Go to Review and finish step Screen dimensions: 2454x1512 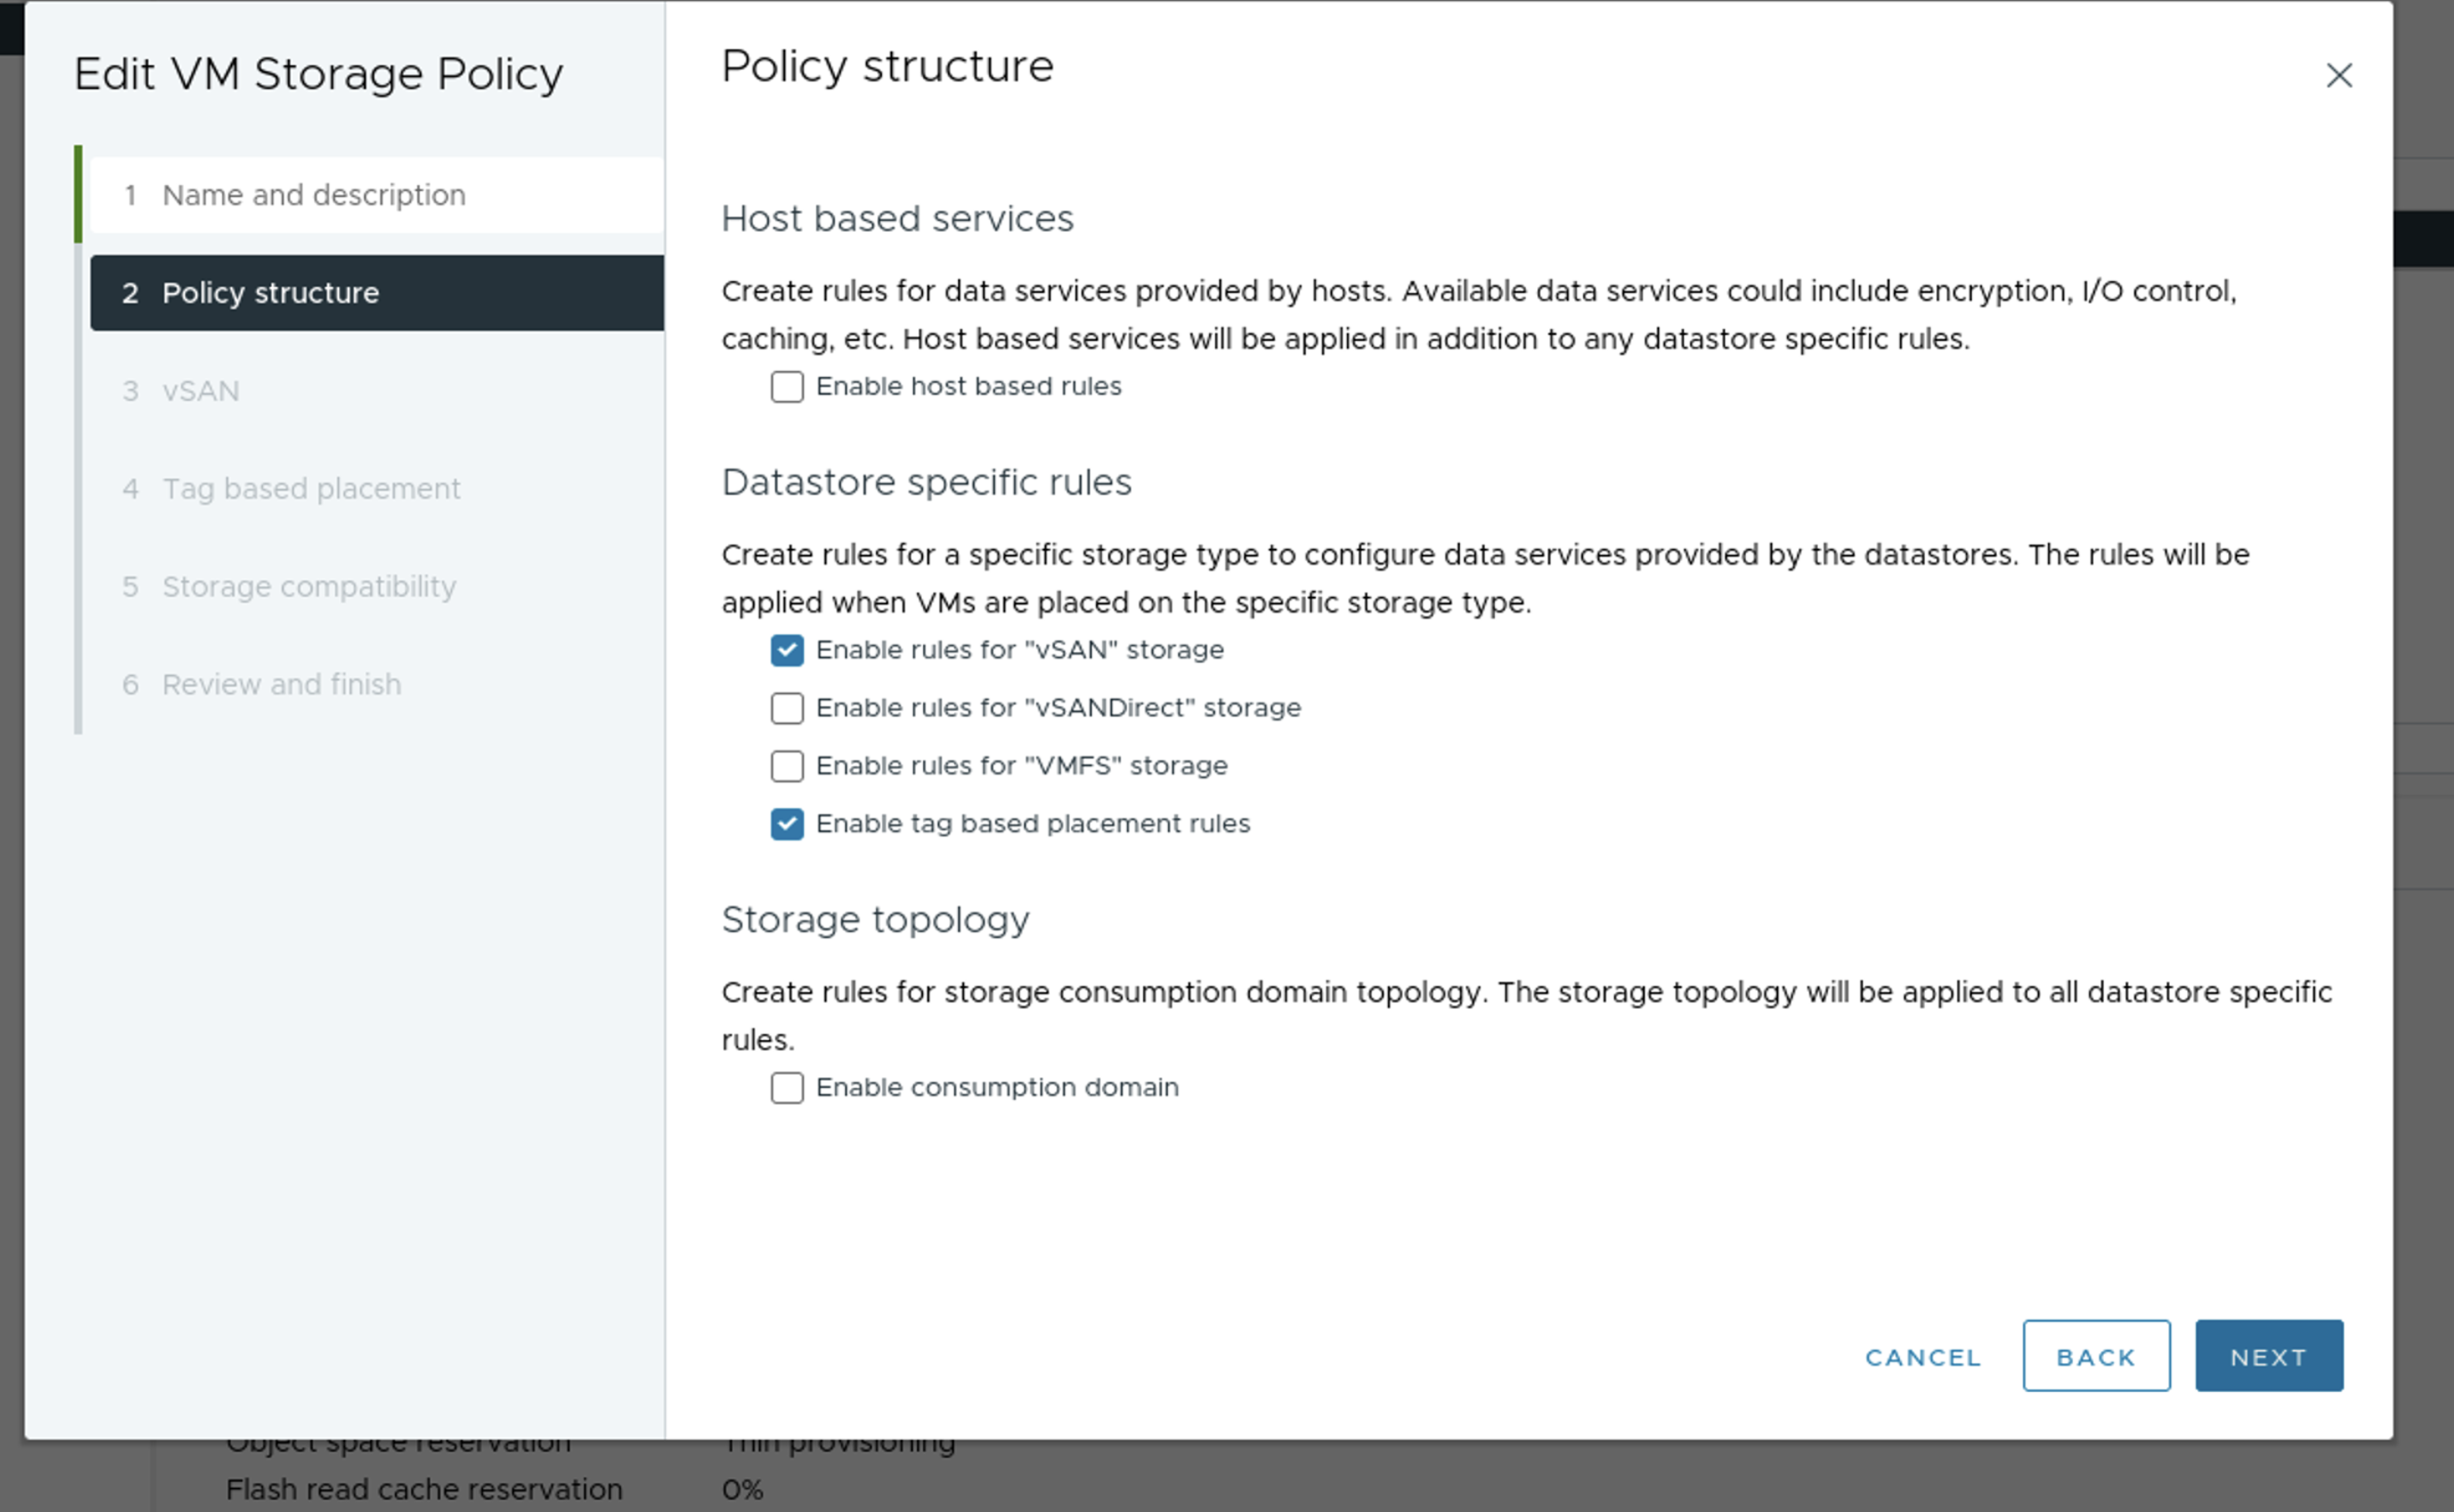[281, 685]
